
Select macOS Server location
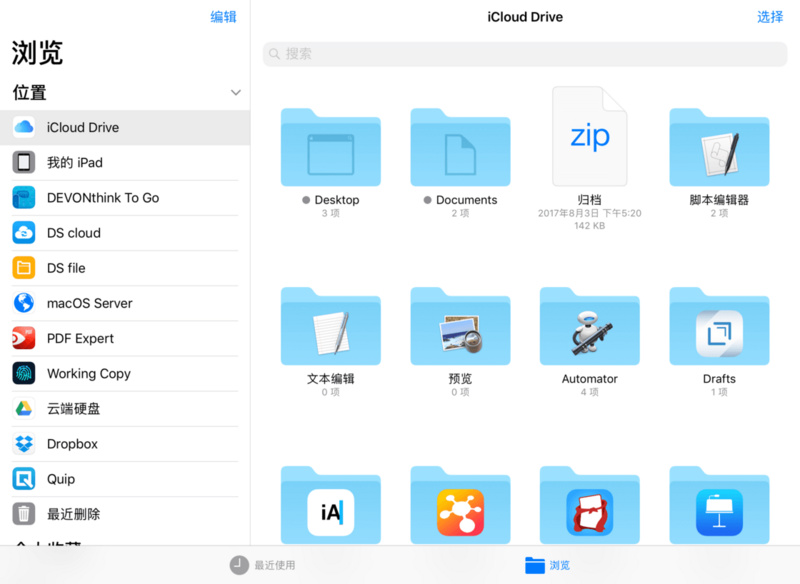coord(89,304)
